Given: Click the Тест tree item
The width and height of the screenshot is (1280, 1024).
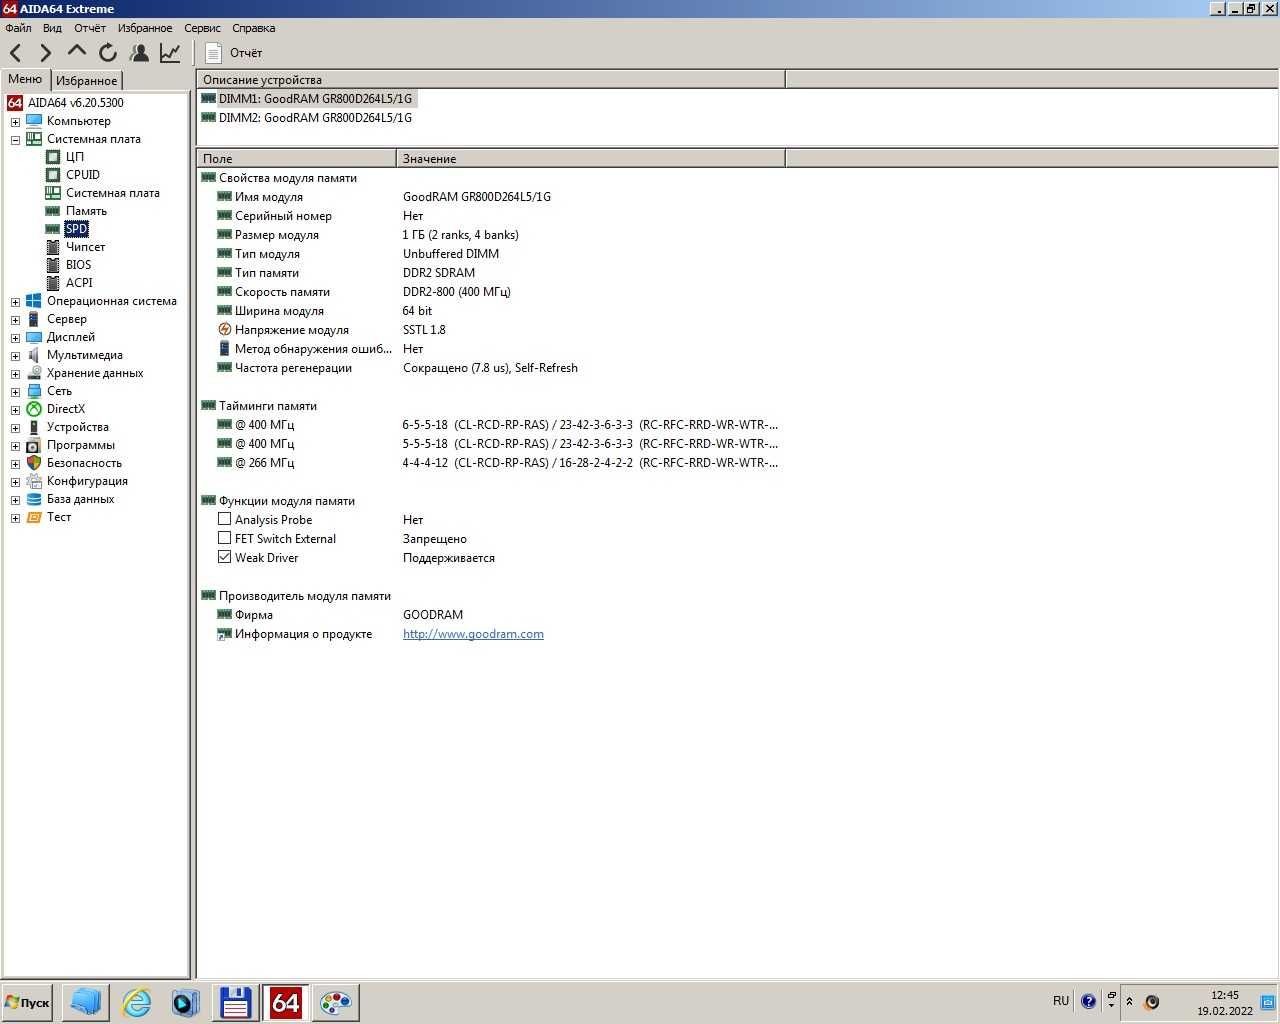Looking at the screenshot, I should click(x=59, y=517).
